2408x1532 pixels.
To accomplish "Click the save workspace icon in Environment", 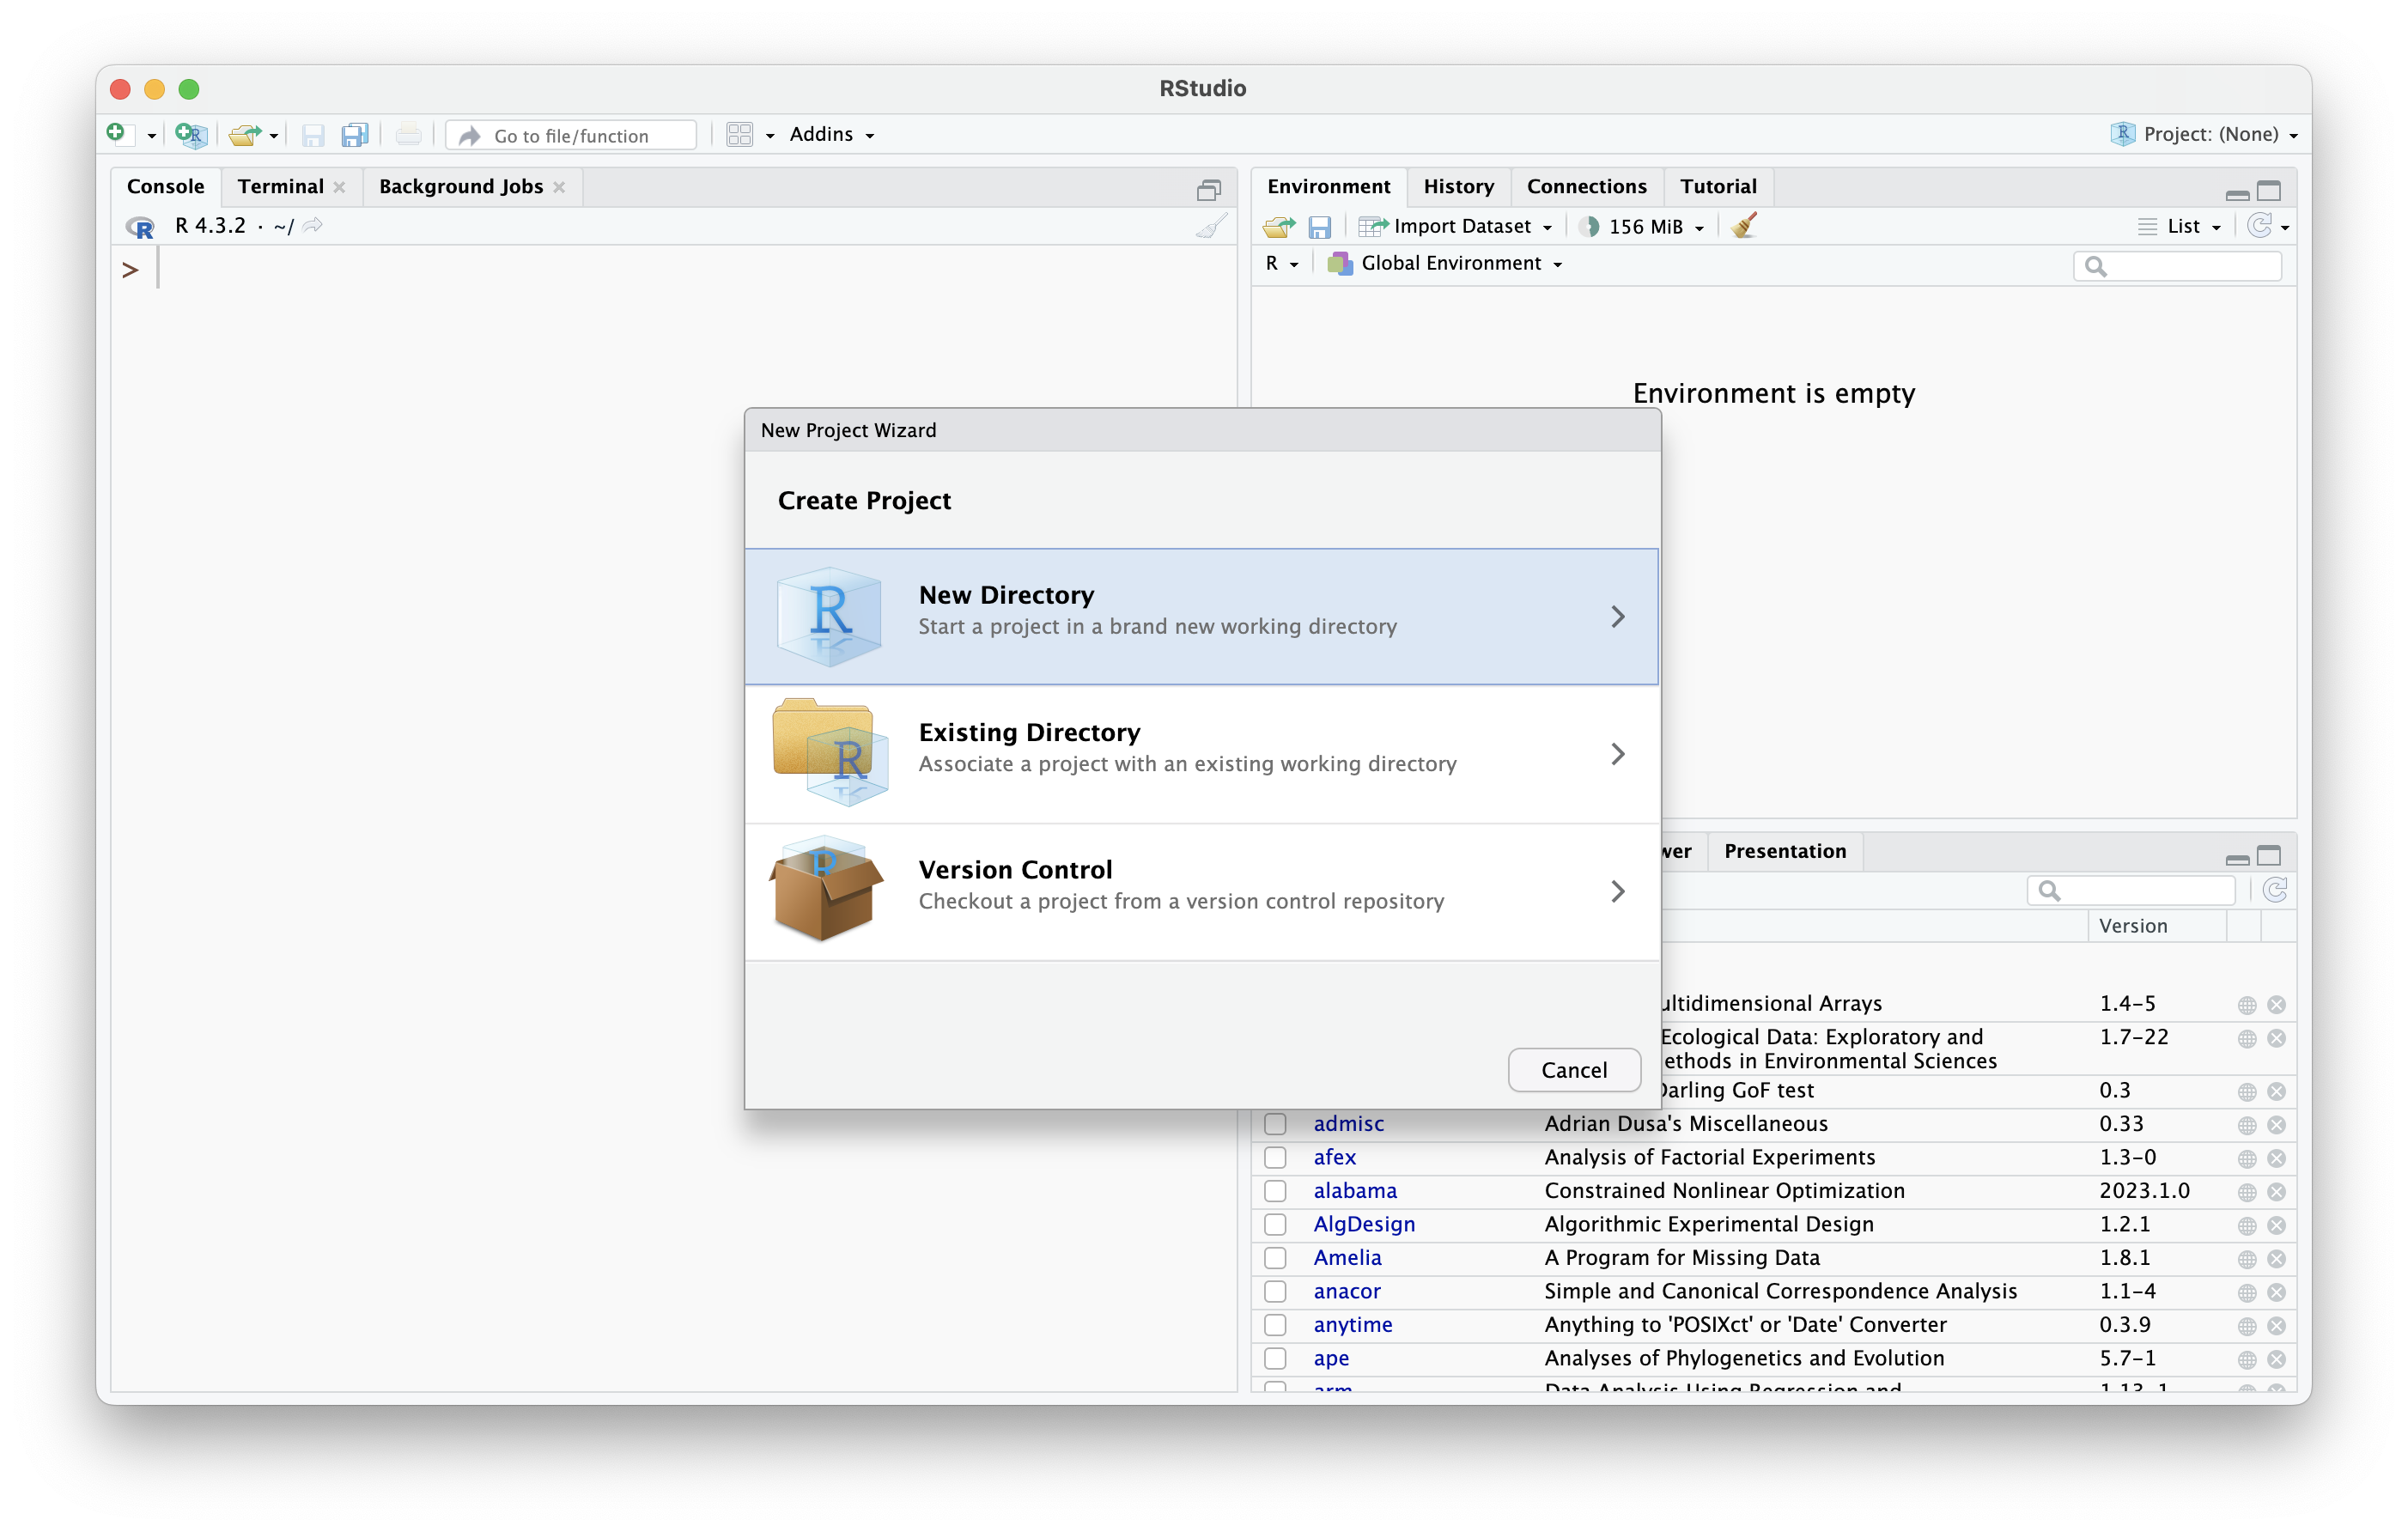I will click(x=1320, y=227).
